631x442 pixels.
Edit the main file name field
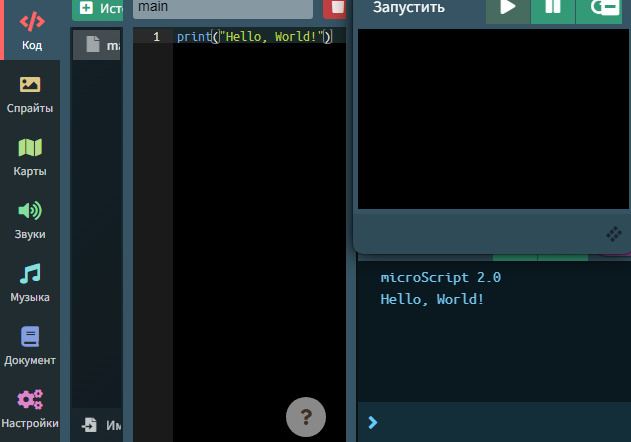[x=223, y=8]
